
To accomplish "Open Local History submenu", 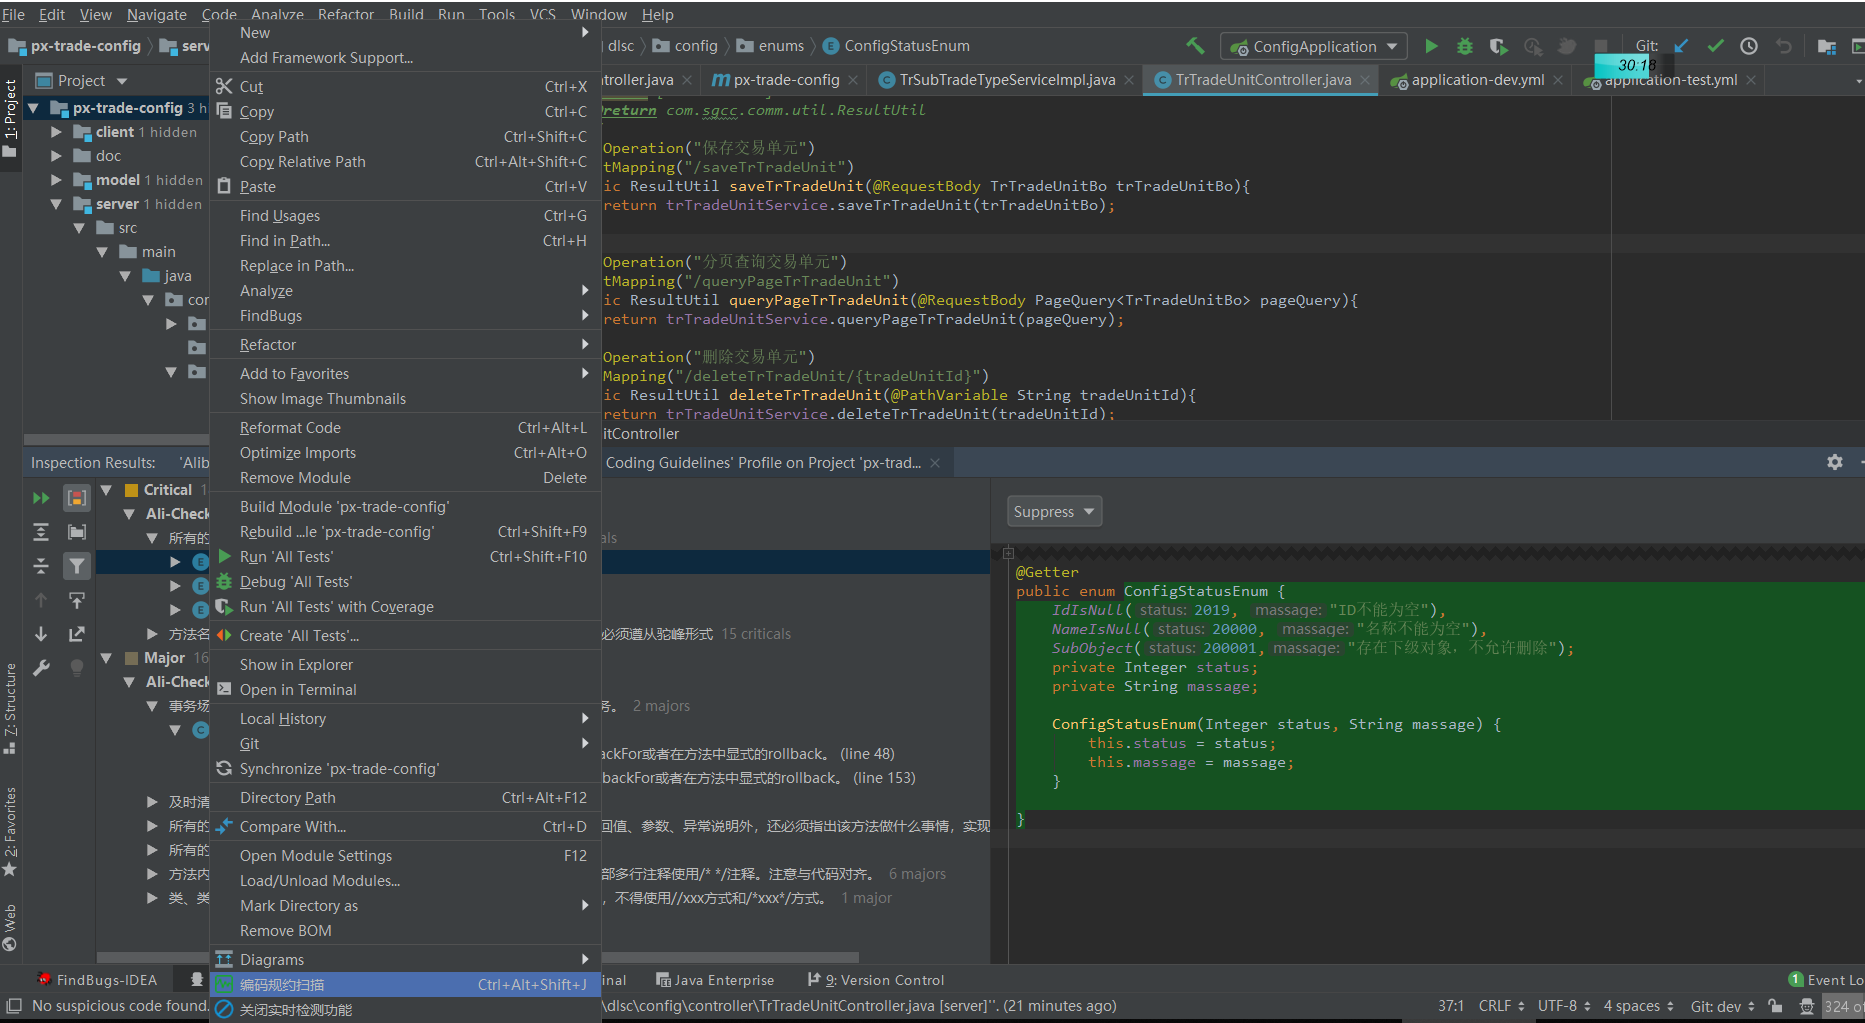I will [405, 719].
